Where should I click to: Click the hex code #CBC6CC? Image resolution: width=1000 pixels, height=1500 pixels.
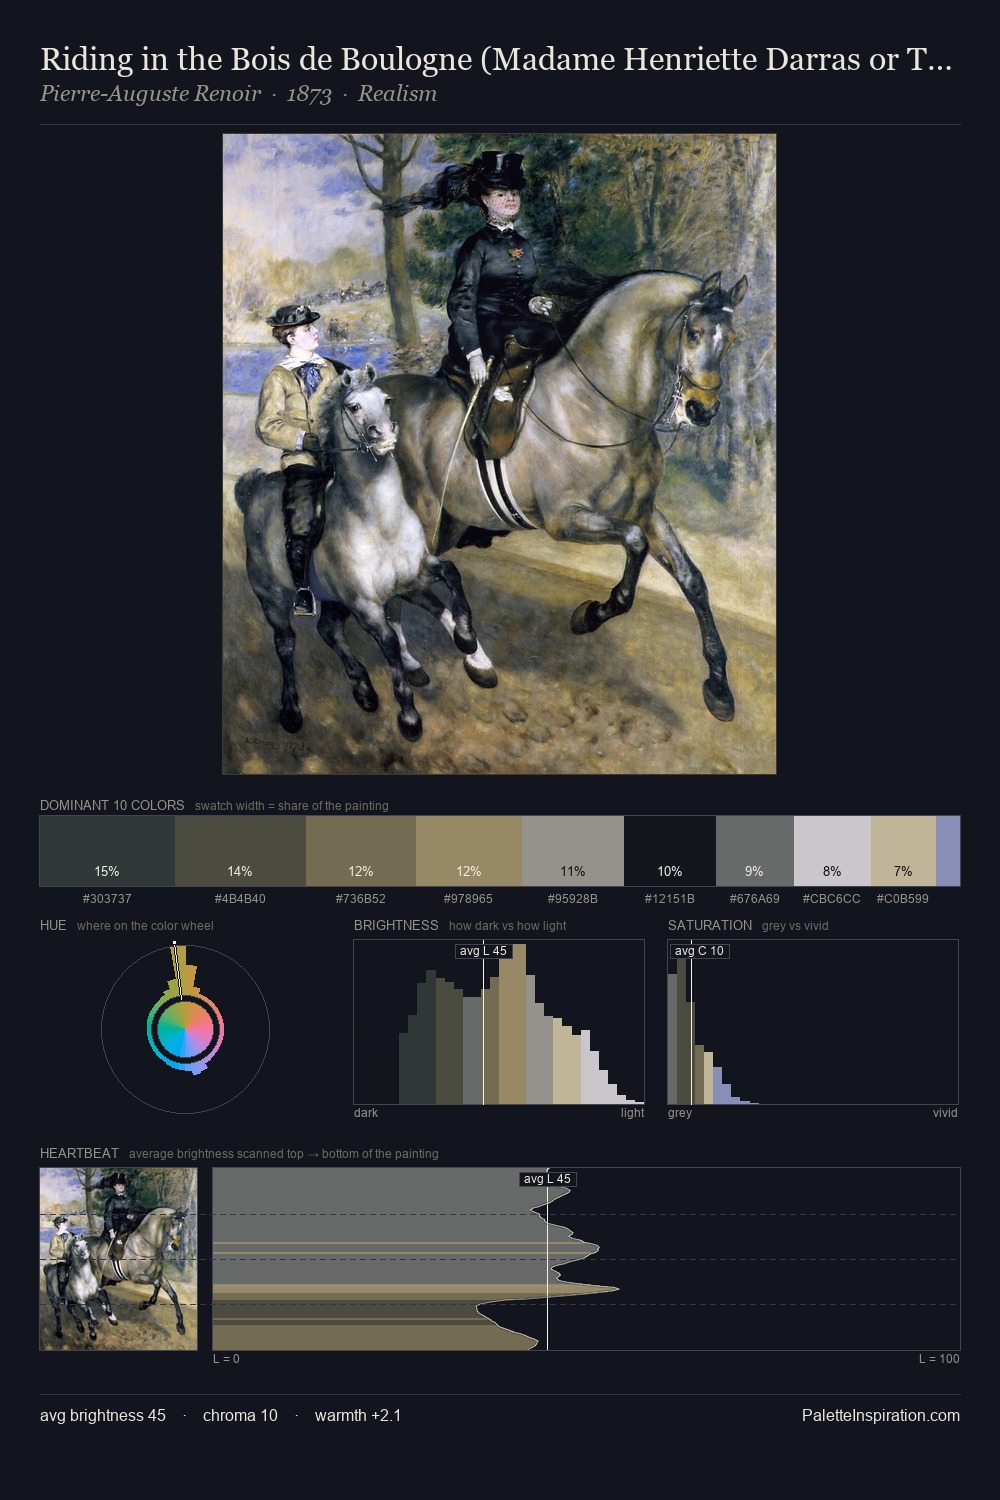tap(832, 899)
